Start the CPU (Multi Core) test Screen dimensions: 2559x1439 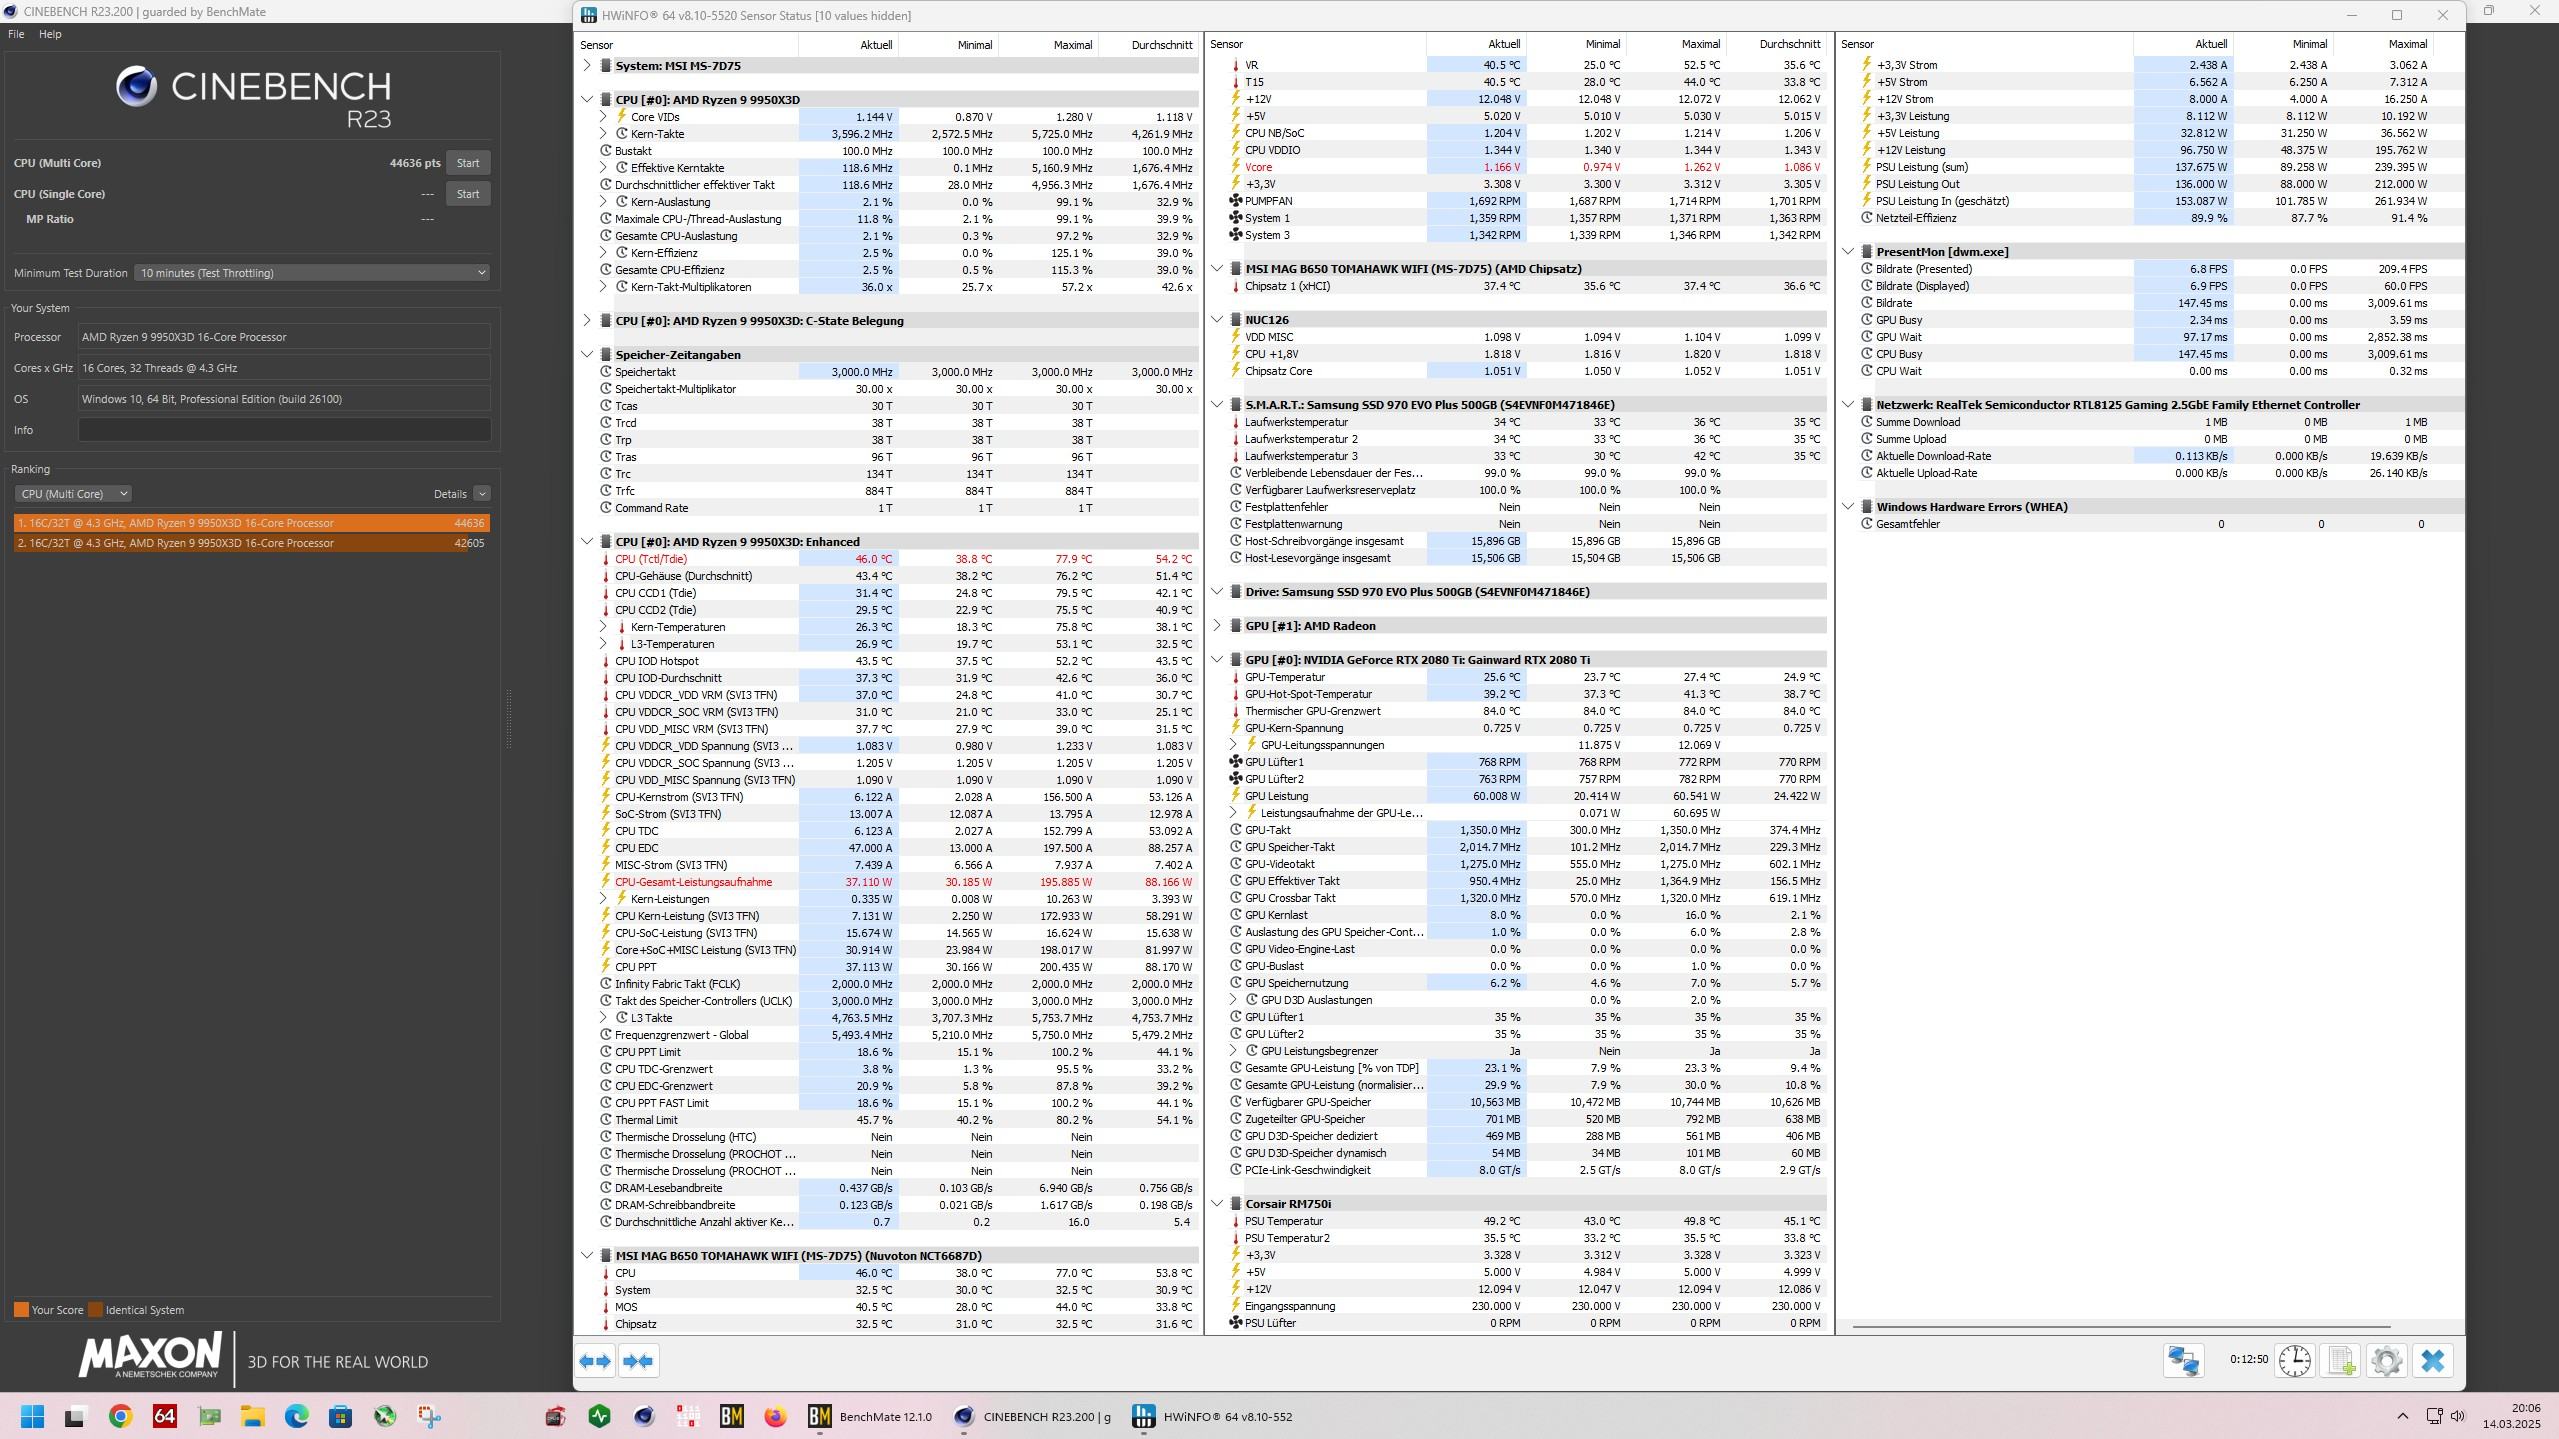pyautogui.click(x=468, y=163)
